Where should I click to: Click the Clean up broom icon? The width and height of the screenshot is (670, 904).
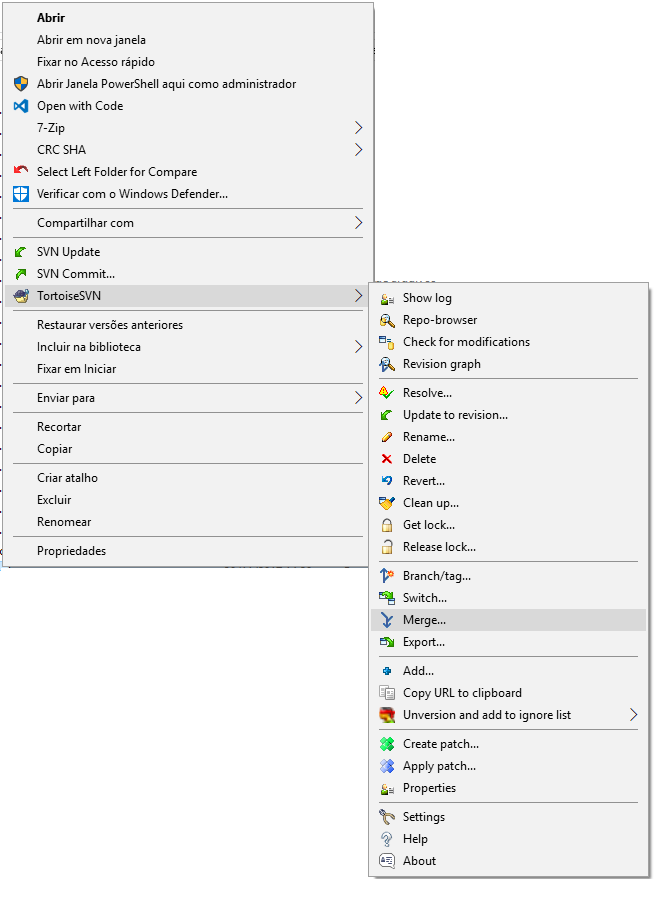[x=387, y=503]
